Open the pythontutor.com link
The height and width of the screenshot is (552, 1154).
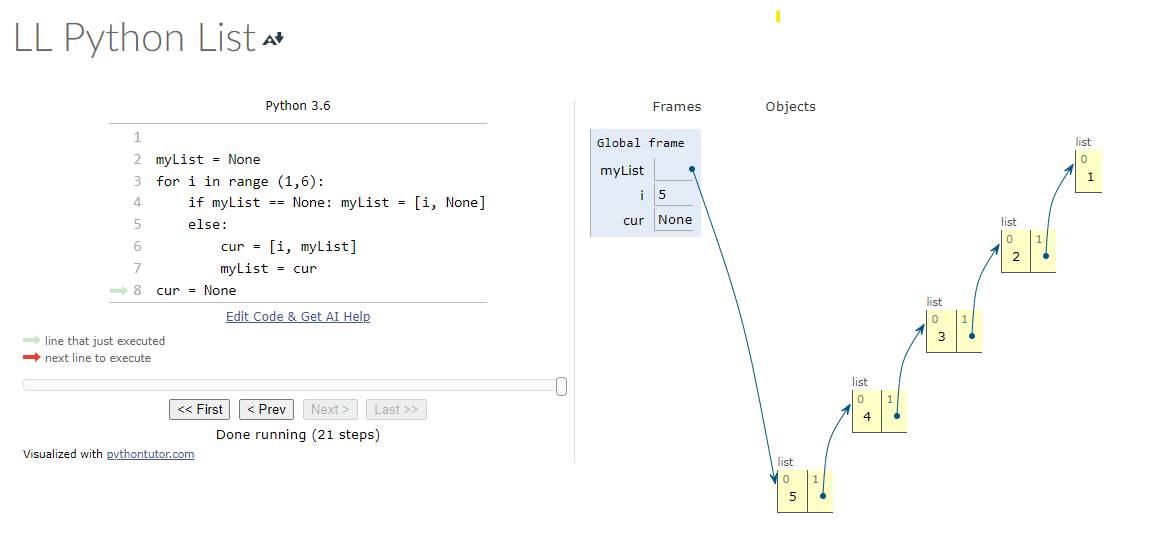coord(151,454)
